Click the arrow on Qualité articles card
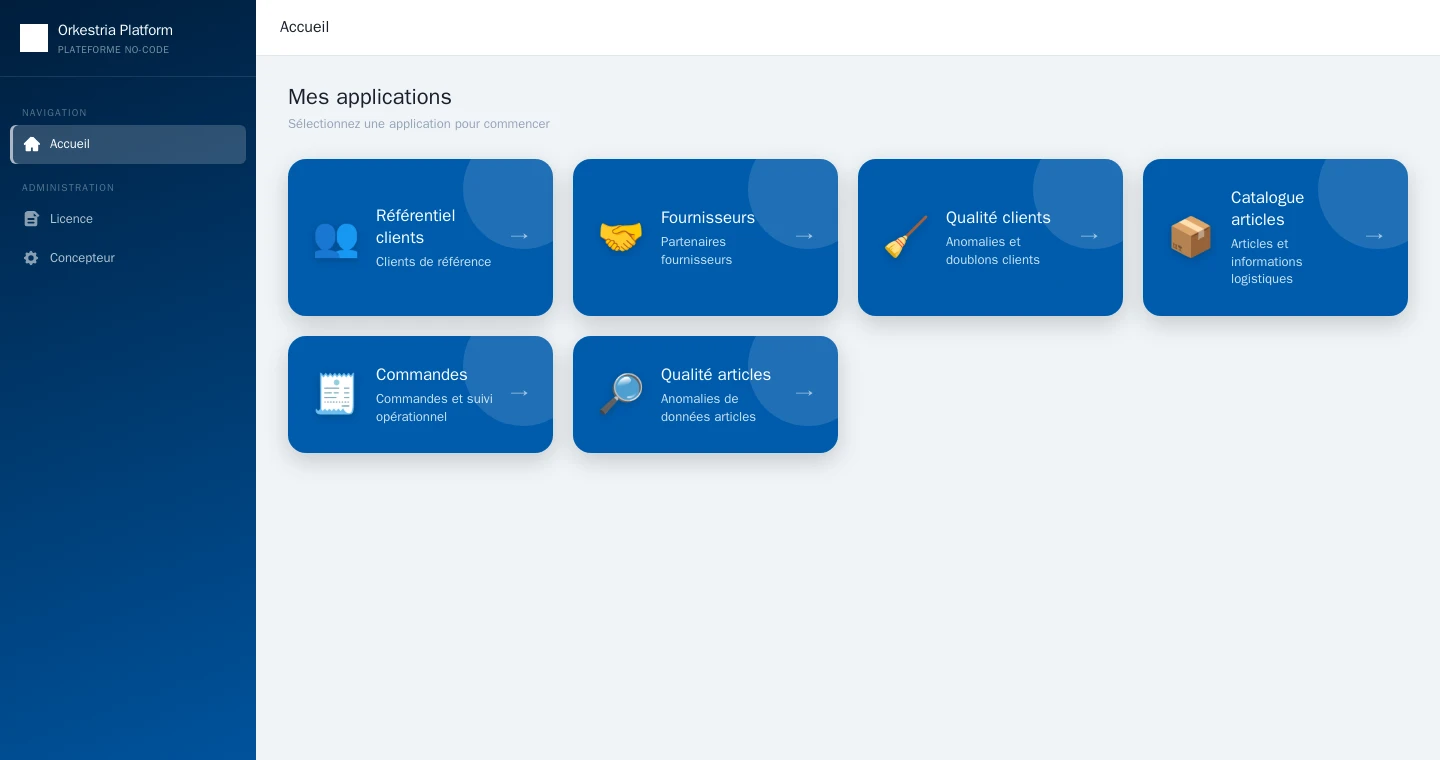This screenshot has width=1440, height=760. [804, 394]
